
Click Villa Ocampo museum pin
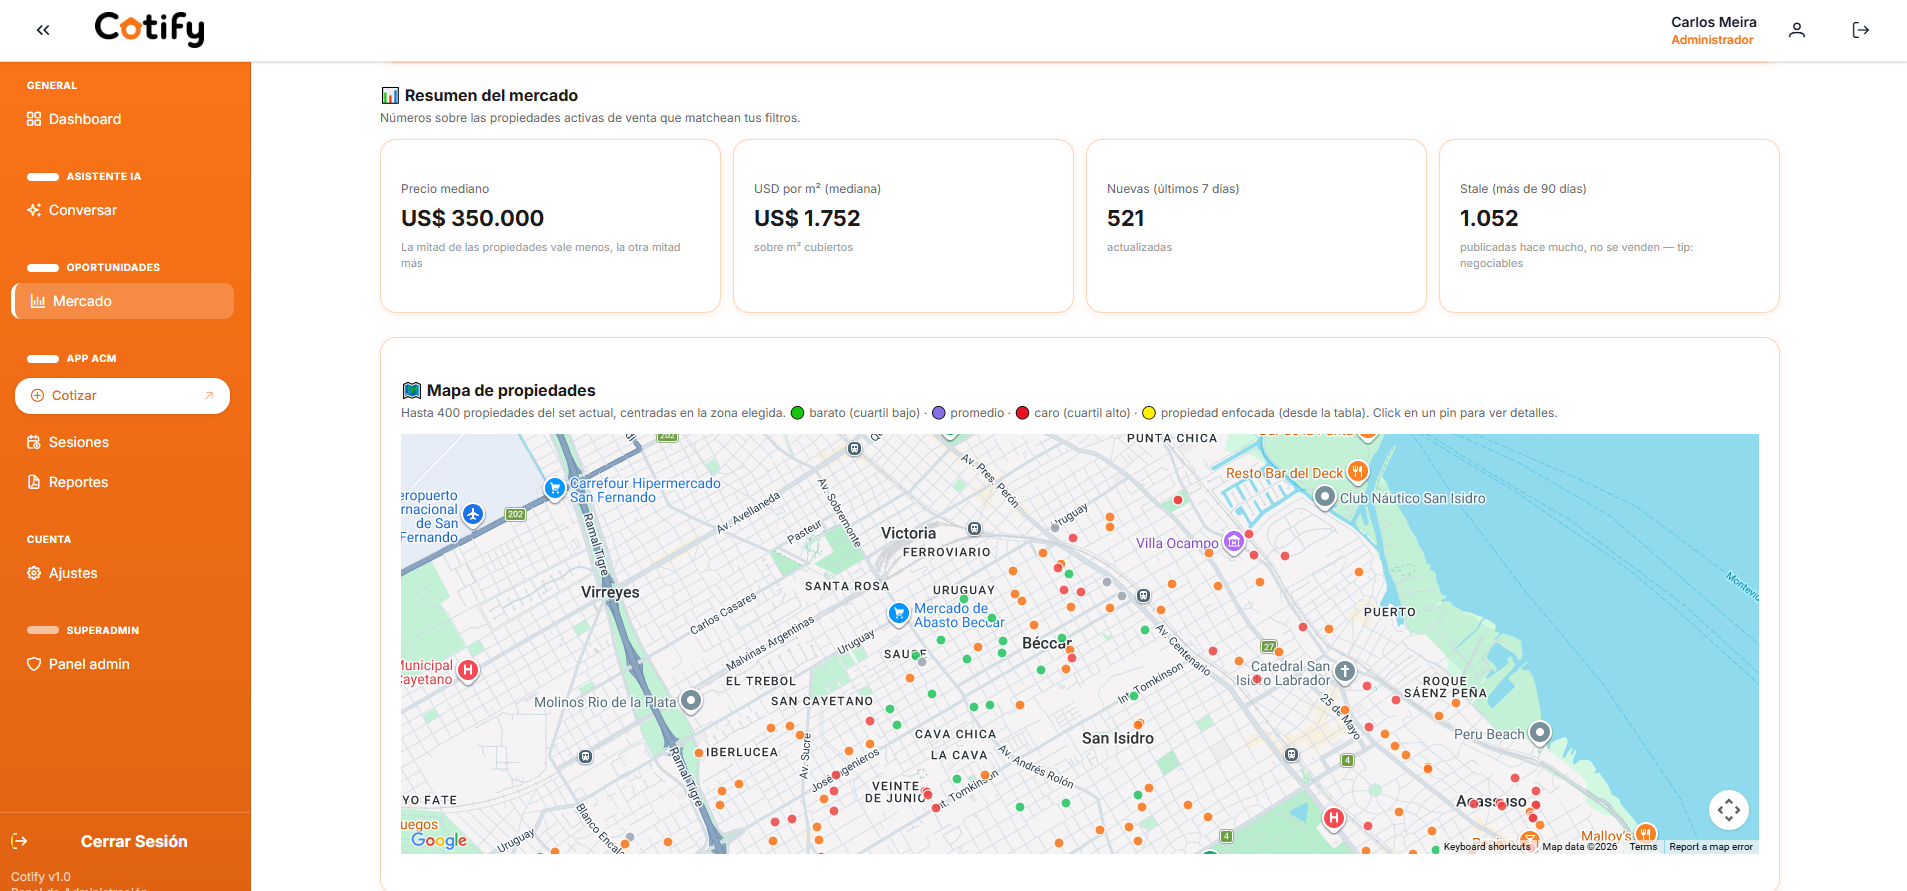click(1234, 542)
